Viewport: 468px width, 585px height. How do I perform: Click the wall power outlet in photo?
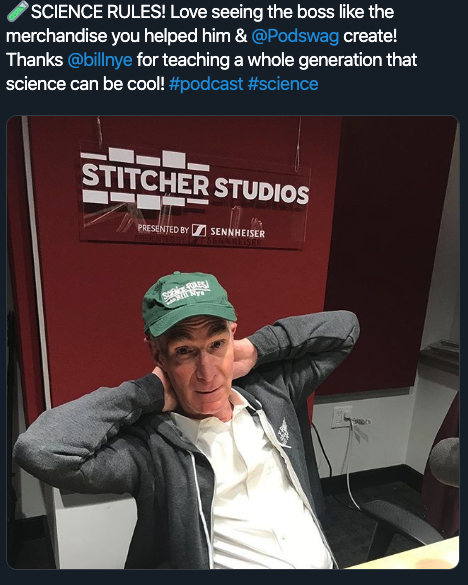[341, 416]
